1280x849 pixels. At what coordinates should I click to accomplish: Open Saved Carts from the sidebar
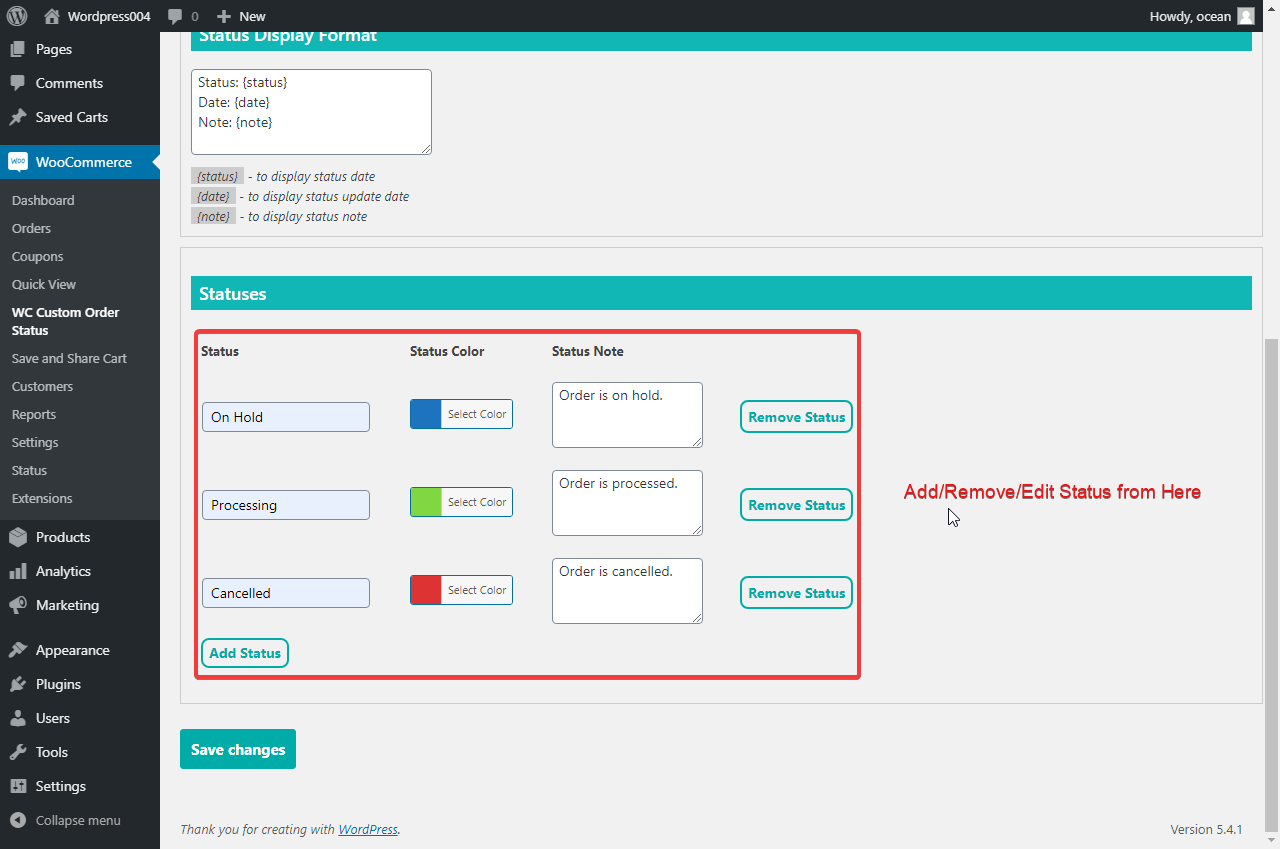[x=68, y=117]
